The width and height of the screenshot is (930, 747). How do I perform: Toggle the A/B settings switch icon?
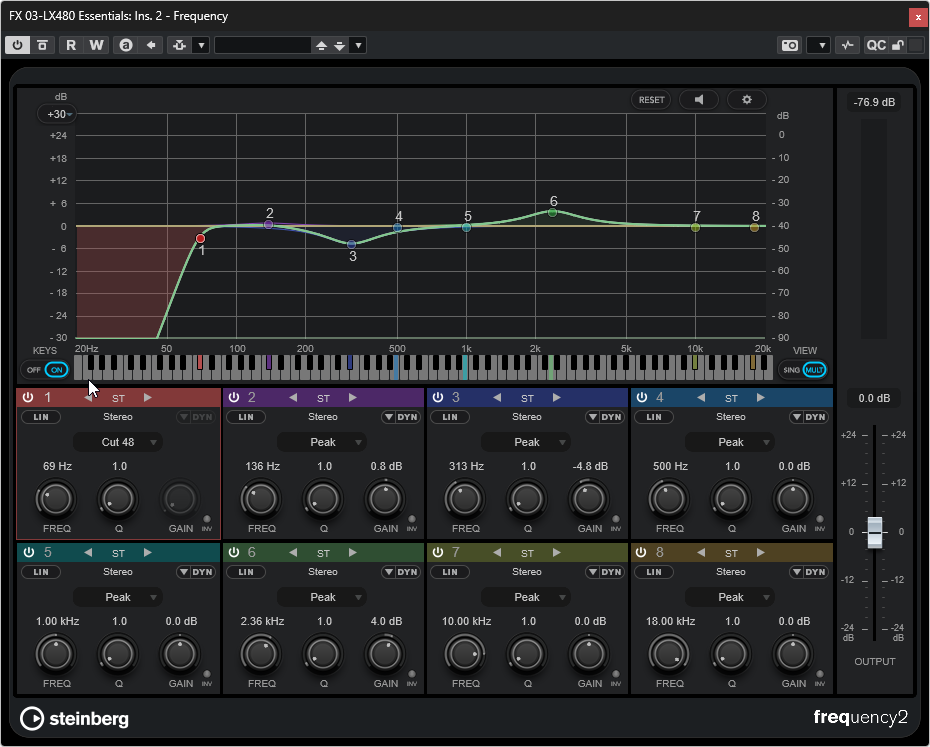click(x=126, y=45)
